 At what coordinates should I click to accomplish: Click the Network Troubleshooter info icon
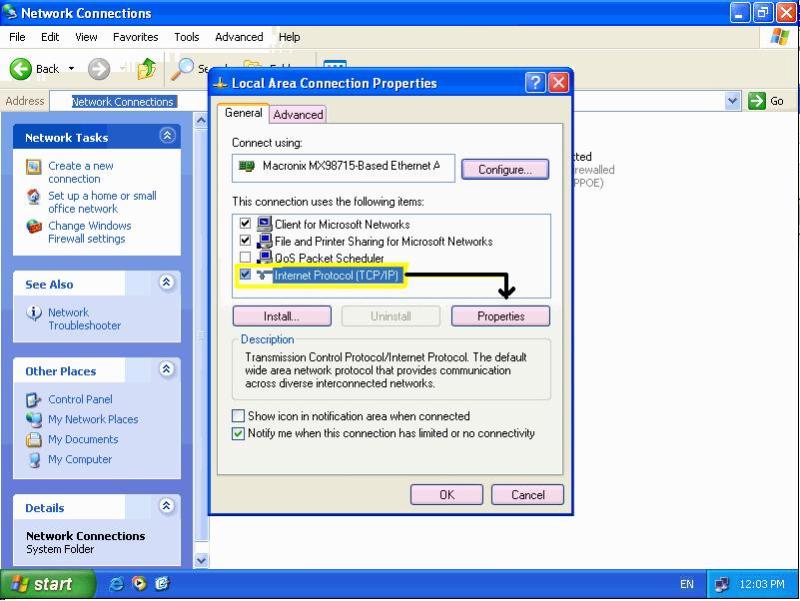pos(34,312)
